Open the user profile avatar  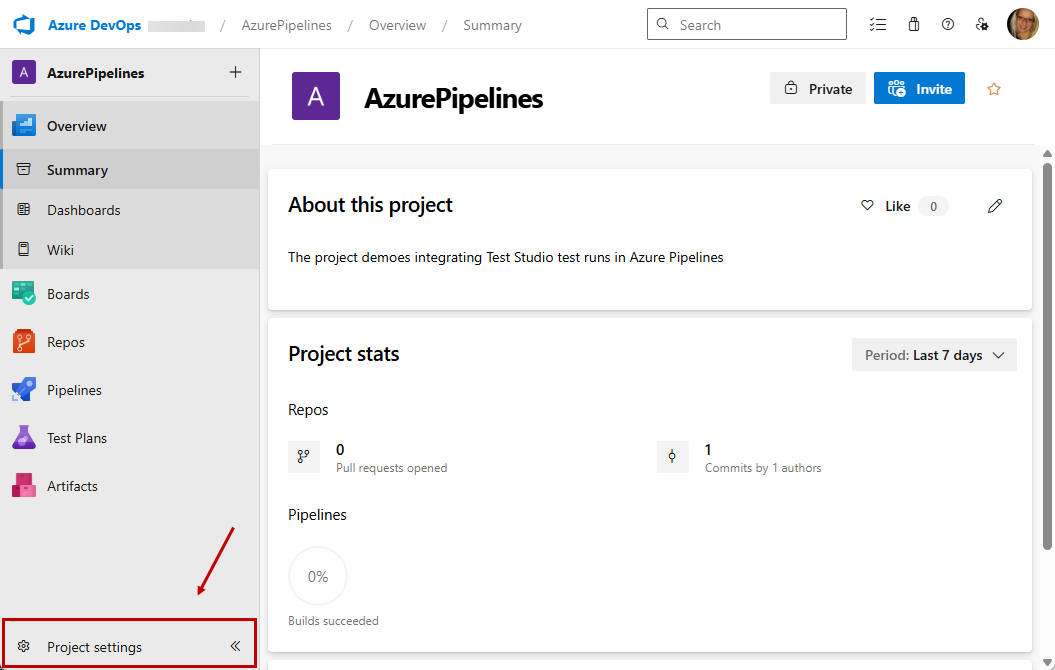click(x=1023, y=24)
